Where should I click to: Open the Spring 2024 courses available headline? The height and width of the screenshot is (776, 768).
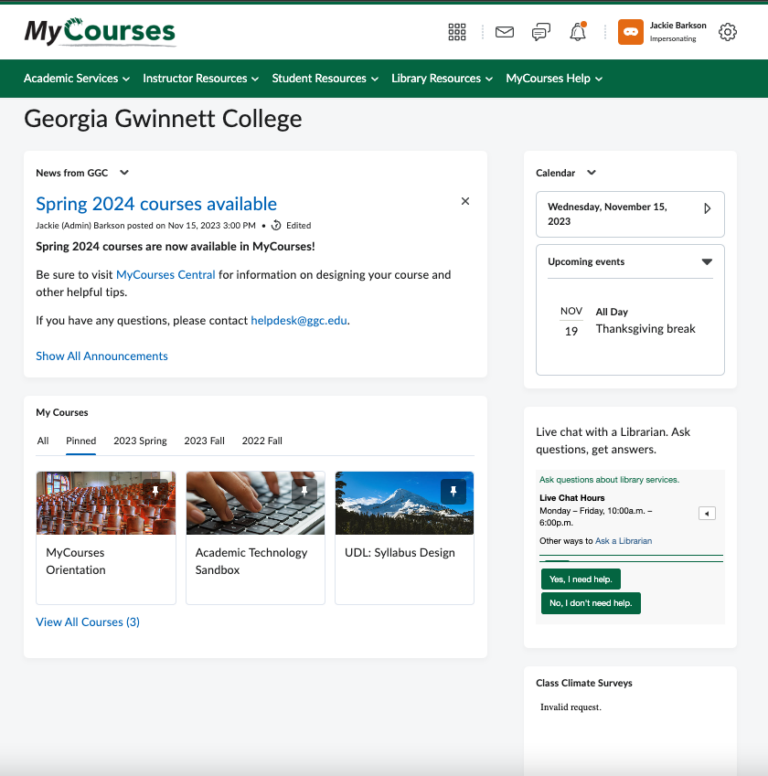coord(156,204)
